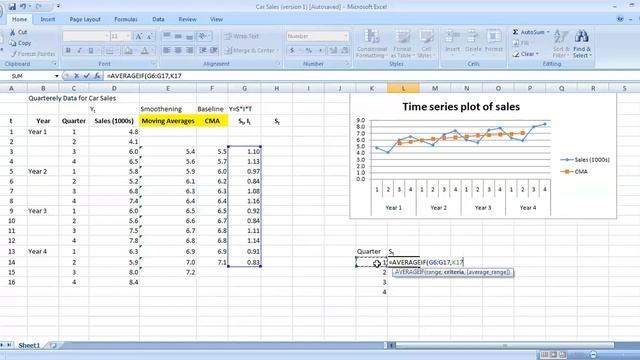Click the yellow Moving Averages header cell
640x360 pixels.
coord(168,121)
